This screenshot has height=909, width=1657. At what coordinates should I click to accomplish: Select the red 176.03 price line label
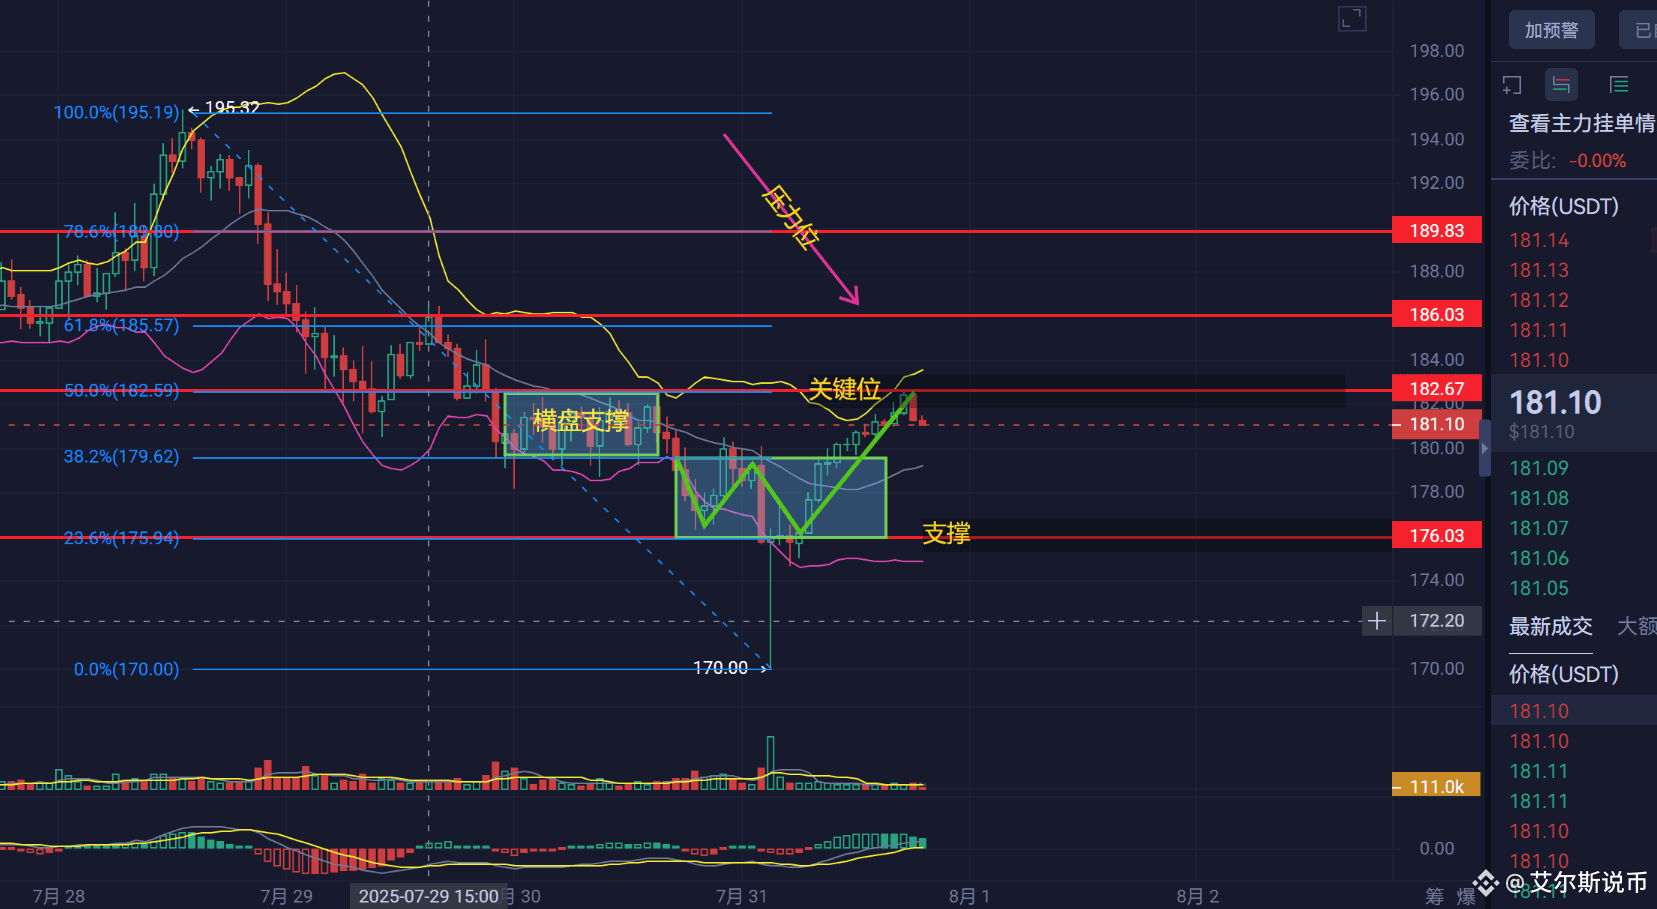tap(1437, 536)
